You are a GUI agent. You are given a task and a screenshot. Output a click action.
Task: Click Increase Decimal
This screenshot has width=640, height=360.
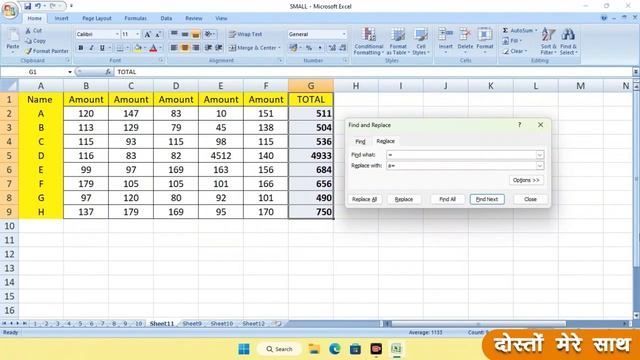pyautogui.click(x=332, y=48)
